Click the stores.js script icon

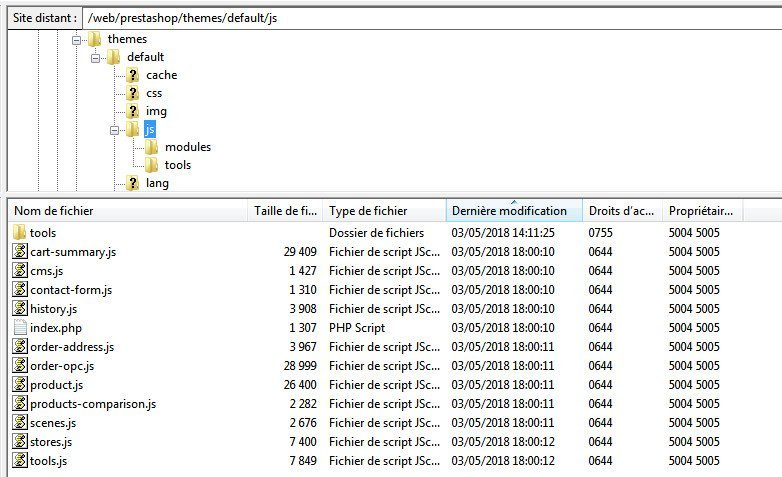click(x=19, y=441)
